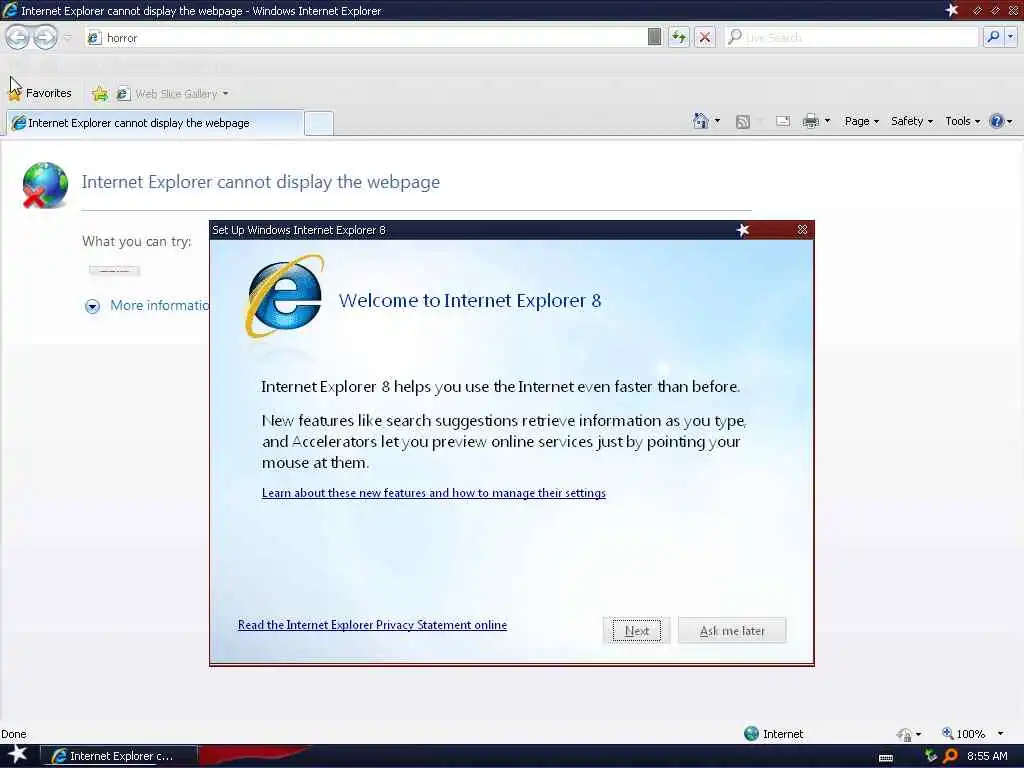This screenshot has height=768, width=1024.
Task: Click the RSS Feeds icon
Action: [x=743, y=121]
